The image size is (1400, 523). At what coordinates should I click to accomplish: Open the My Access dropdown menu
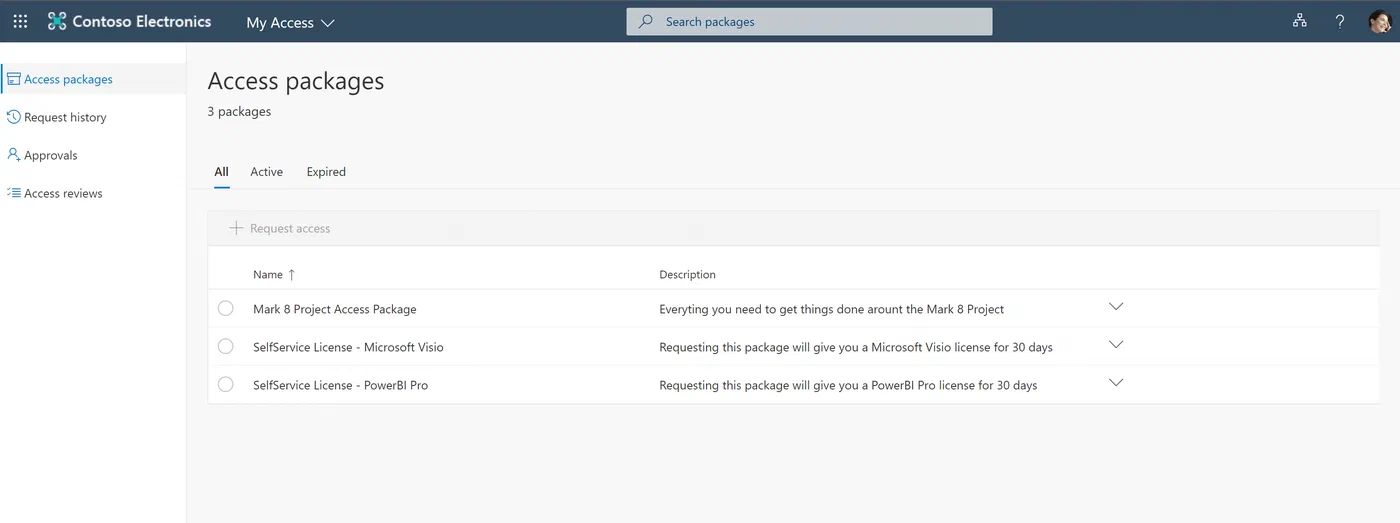pos(290,22)
